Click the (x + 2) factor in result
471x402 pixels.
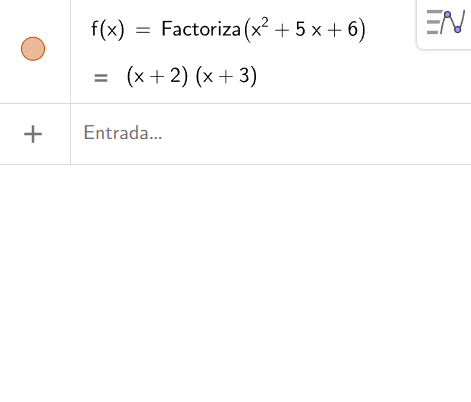157,76
